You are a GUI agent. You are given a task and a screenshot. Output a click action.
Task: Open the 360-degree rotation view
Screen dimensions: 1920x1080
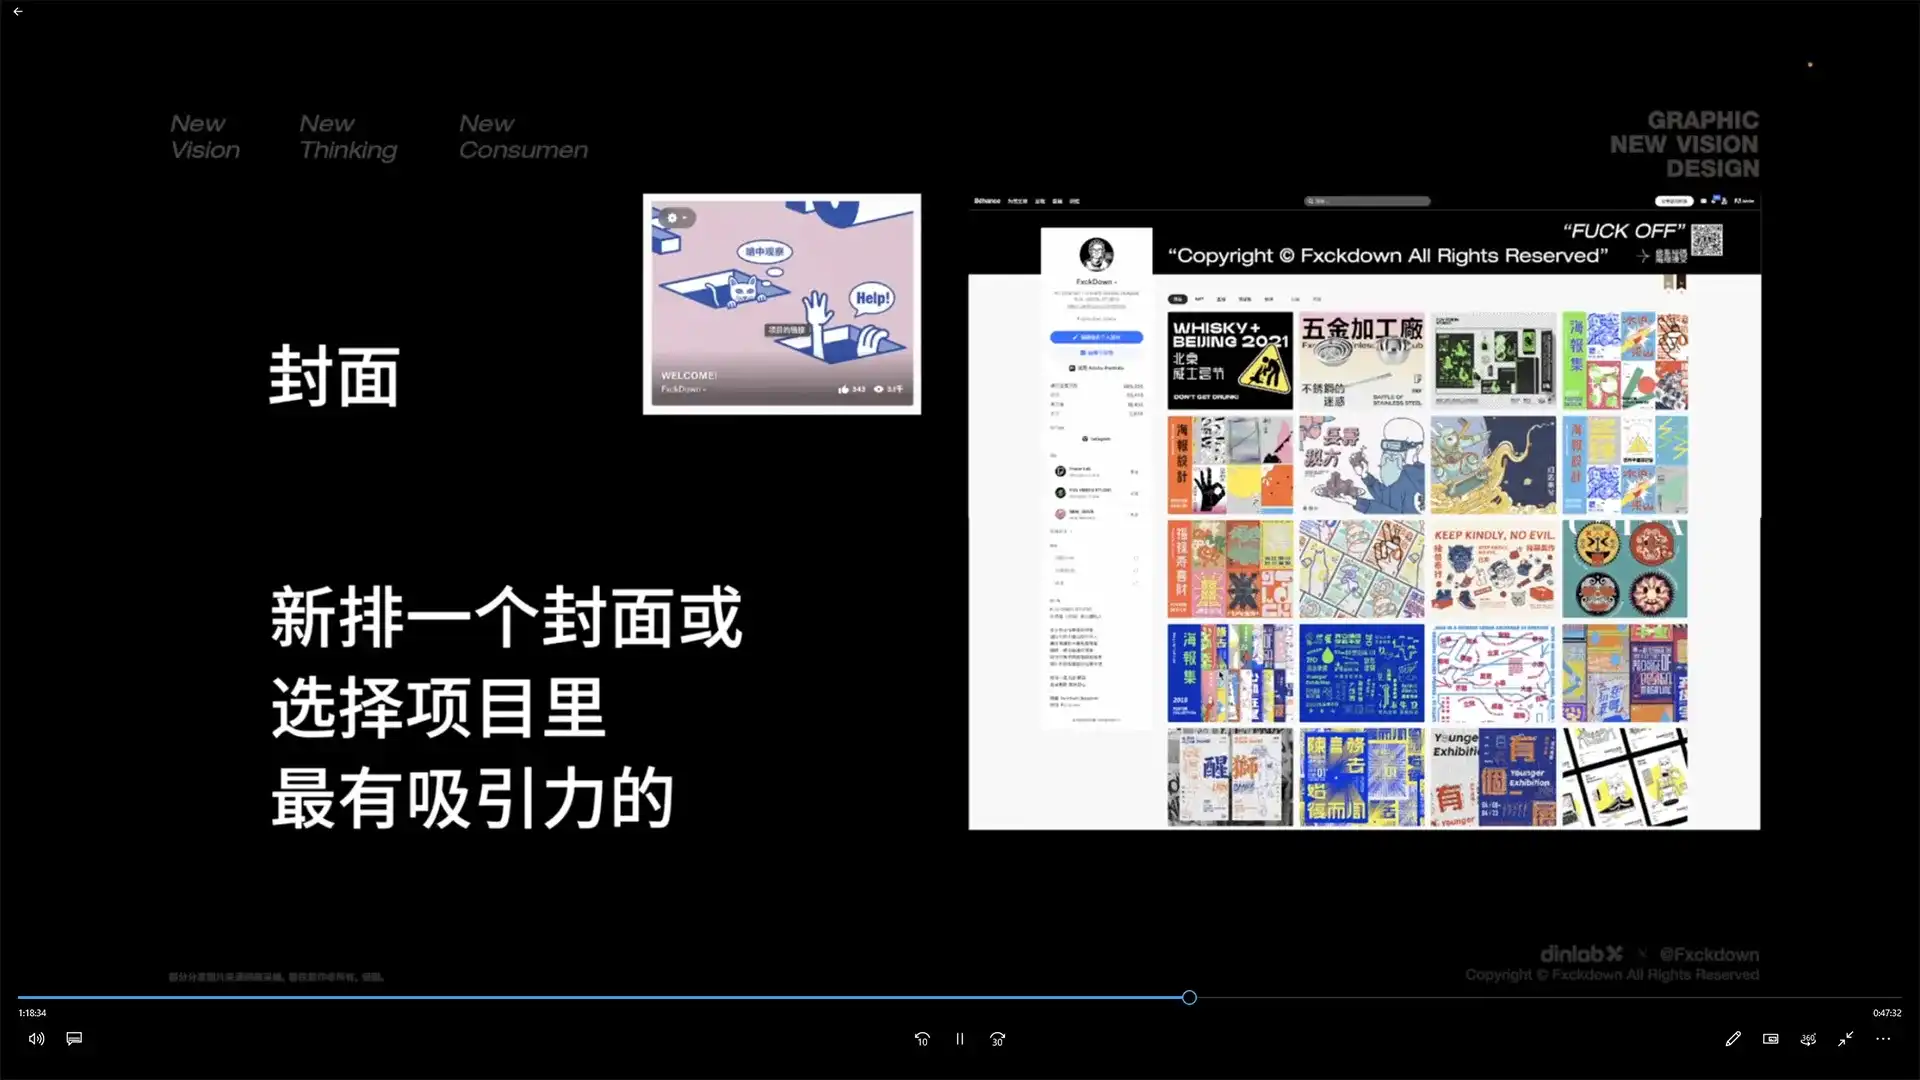(1807, 1039)
